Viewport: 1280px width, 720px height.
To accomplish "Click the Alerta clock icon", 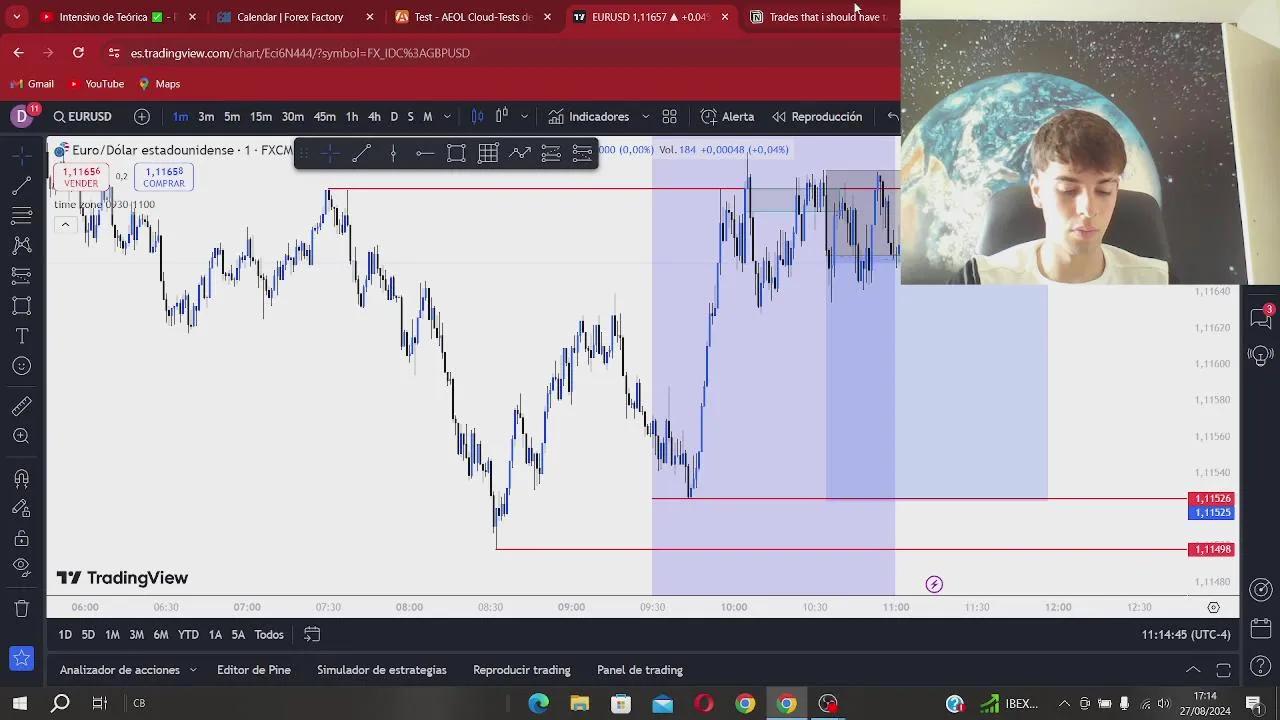I will (709, 117).
